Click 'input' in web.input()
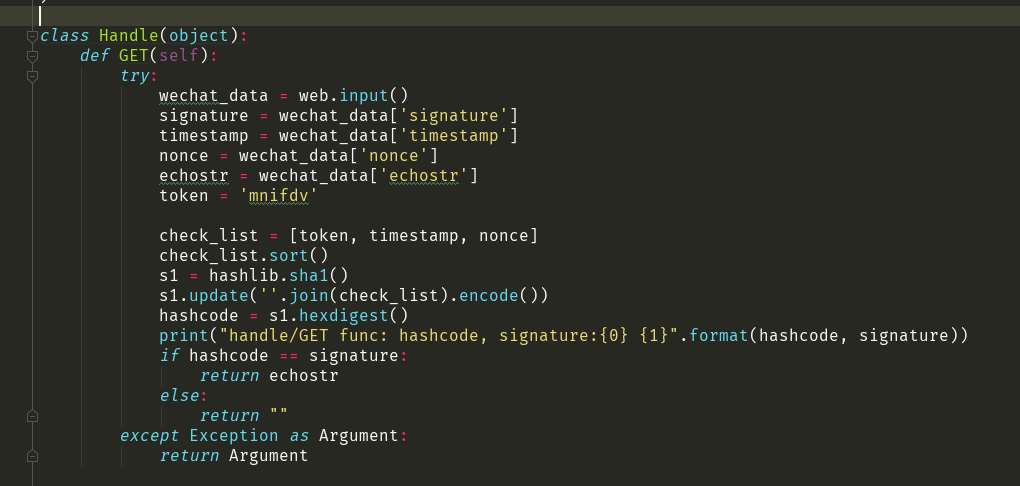Screen dimensions: 1020x486 pyautogui.click(x=363, y=96)
